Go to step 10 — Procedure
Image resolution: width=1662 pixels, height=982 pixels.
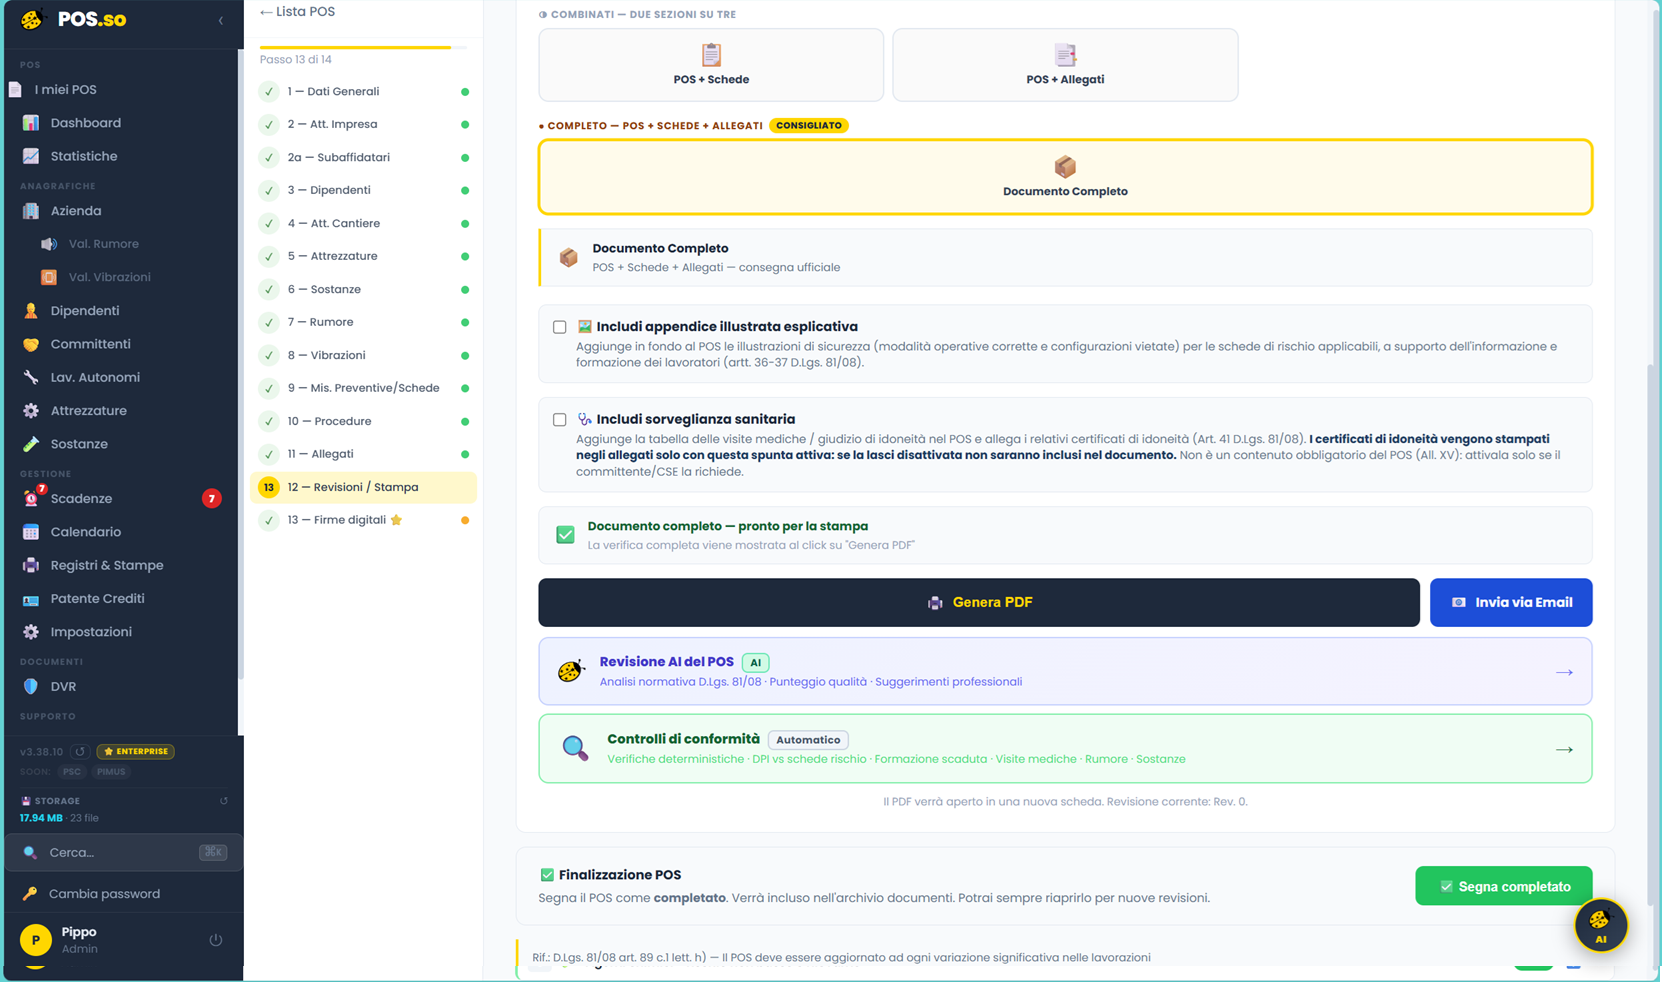point(364,421)
